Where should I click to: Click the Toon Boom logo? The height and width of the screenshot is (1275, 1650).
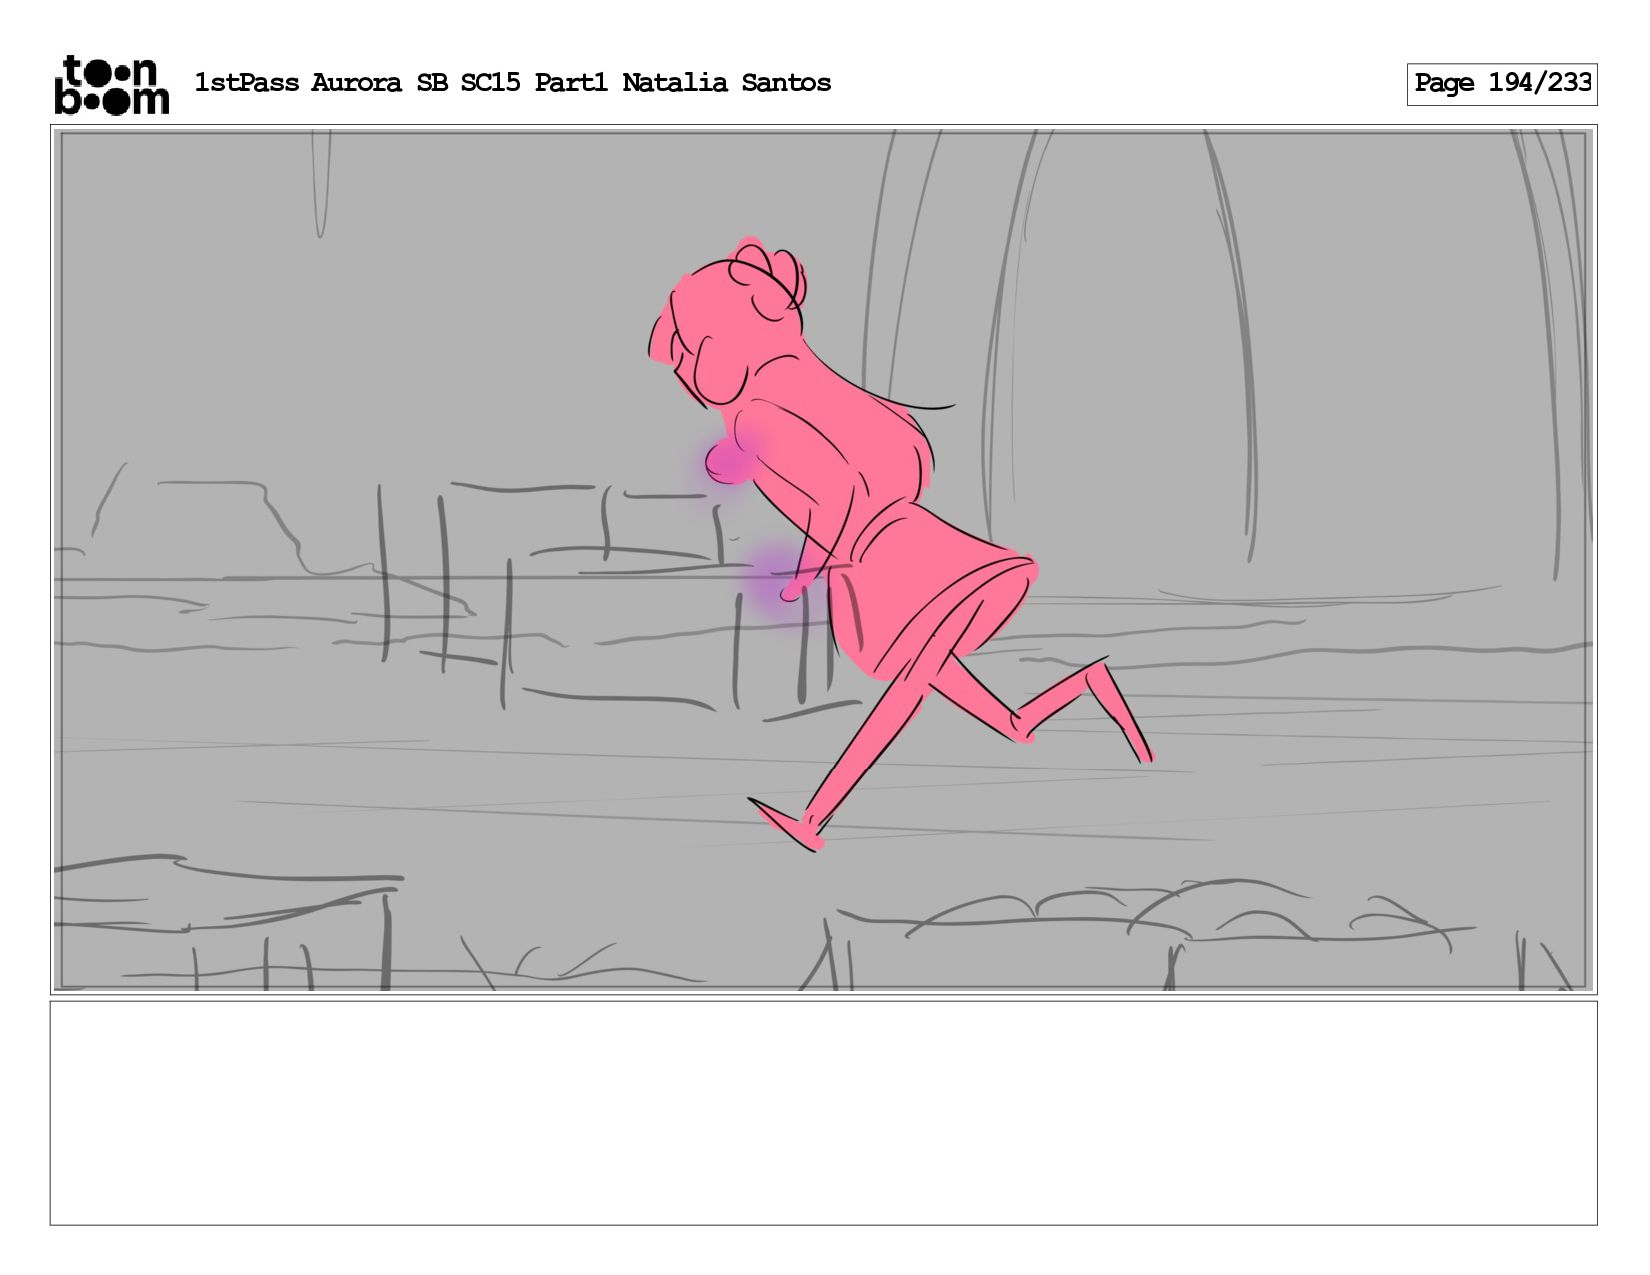click(111, 84)
